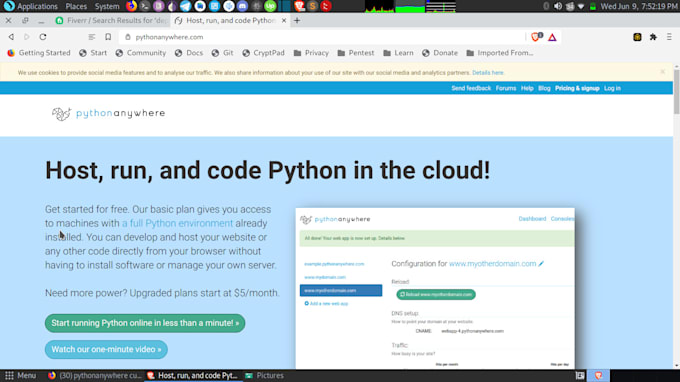Open the Places menu
Viewport: 680px width, 382px height.
coord(76,6)
